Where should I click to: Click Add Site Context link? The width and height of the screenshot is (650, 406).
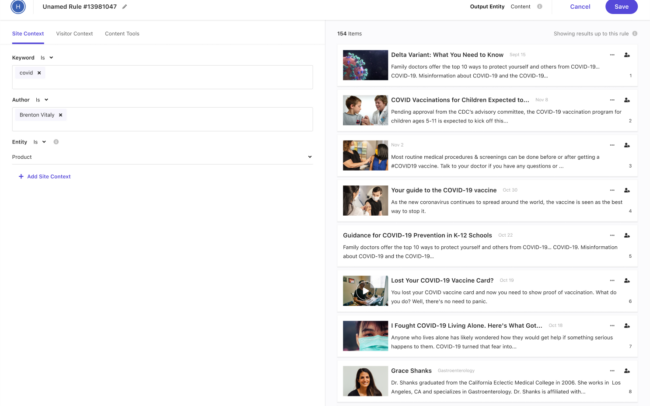44,176
